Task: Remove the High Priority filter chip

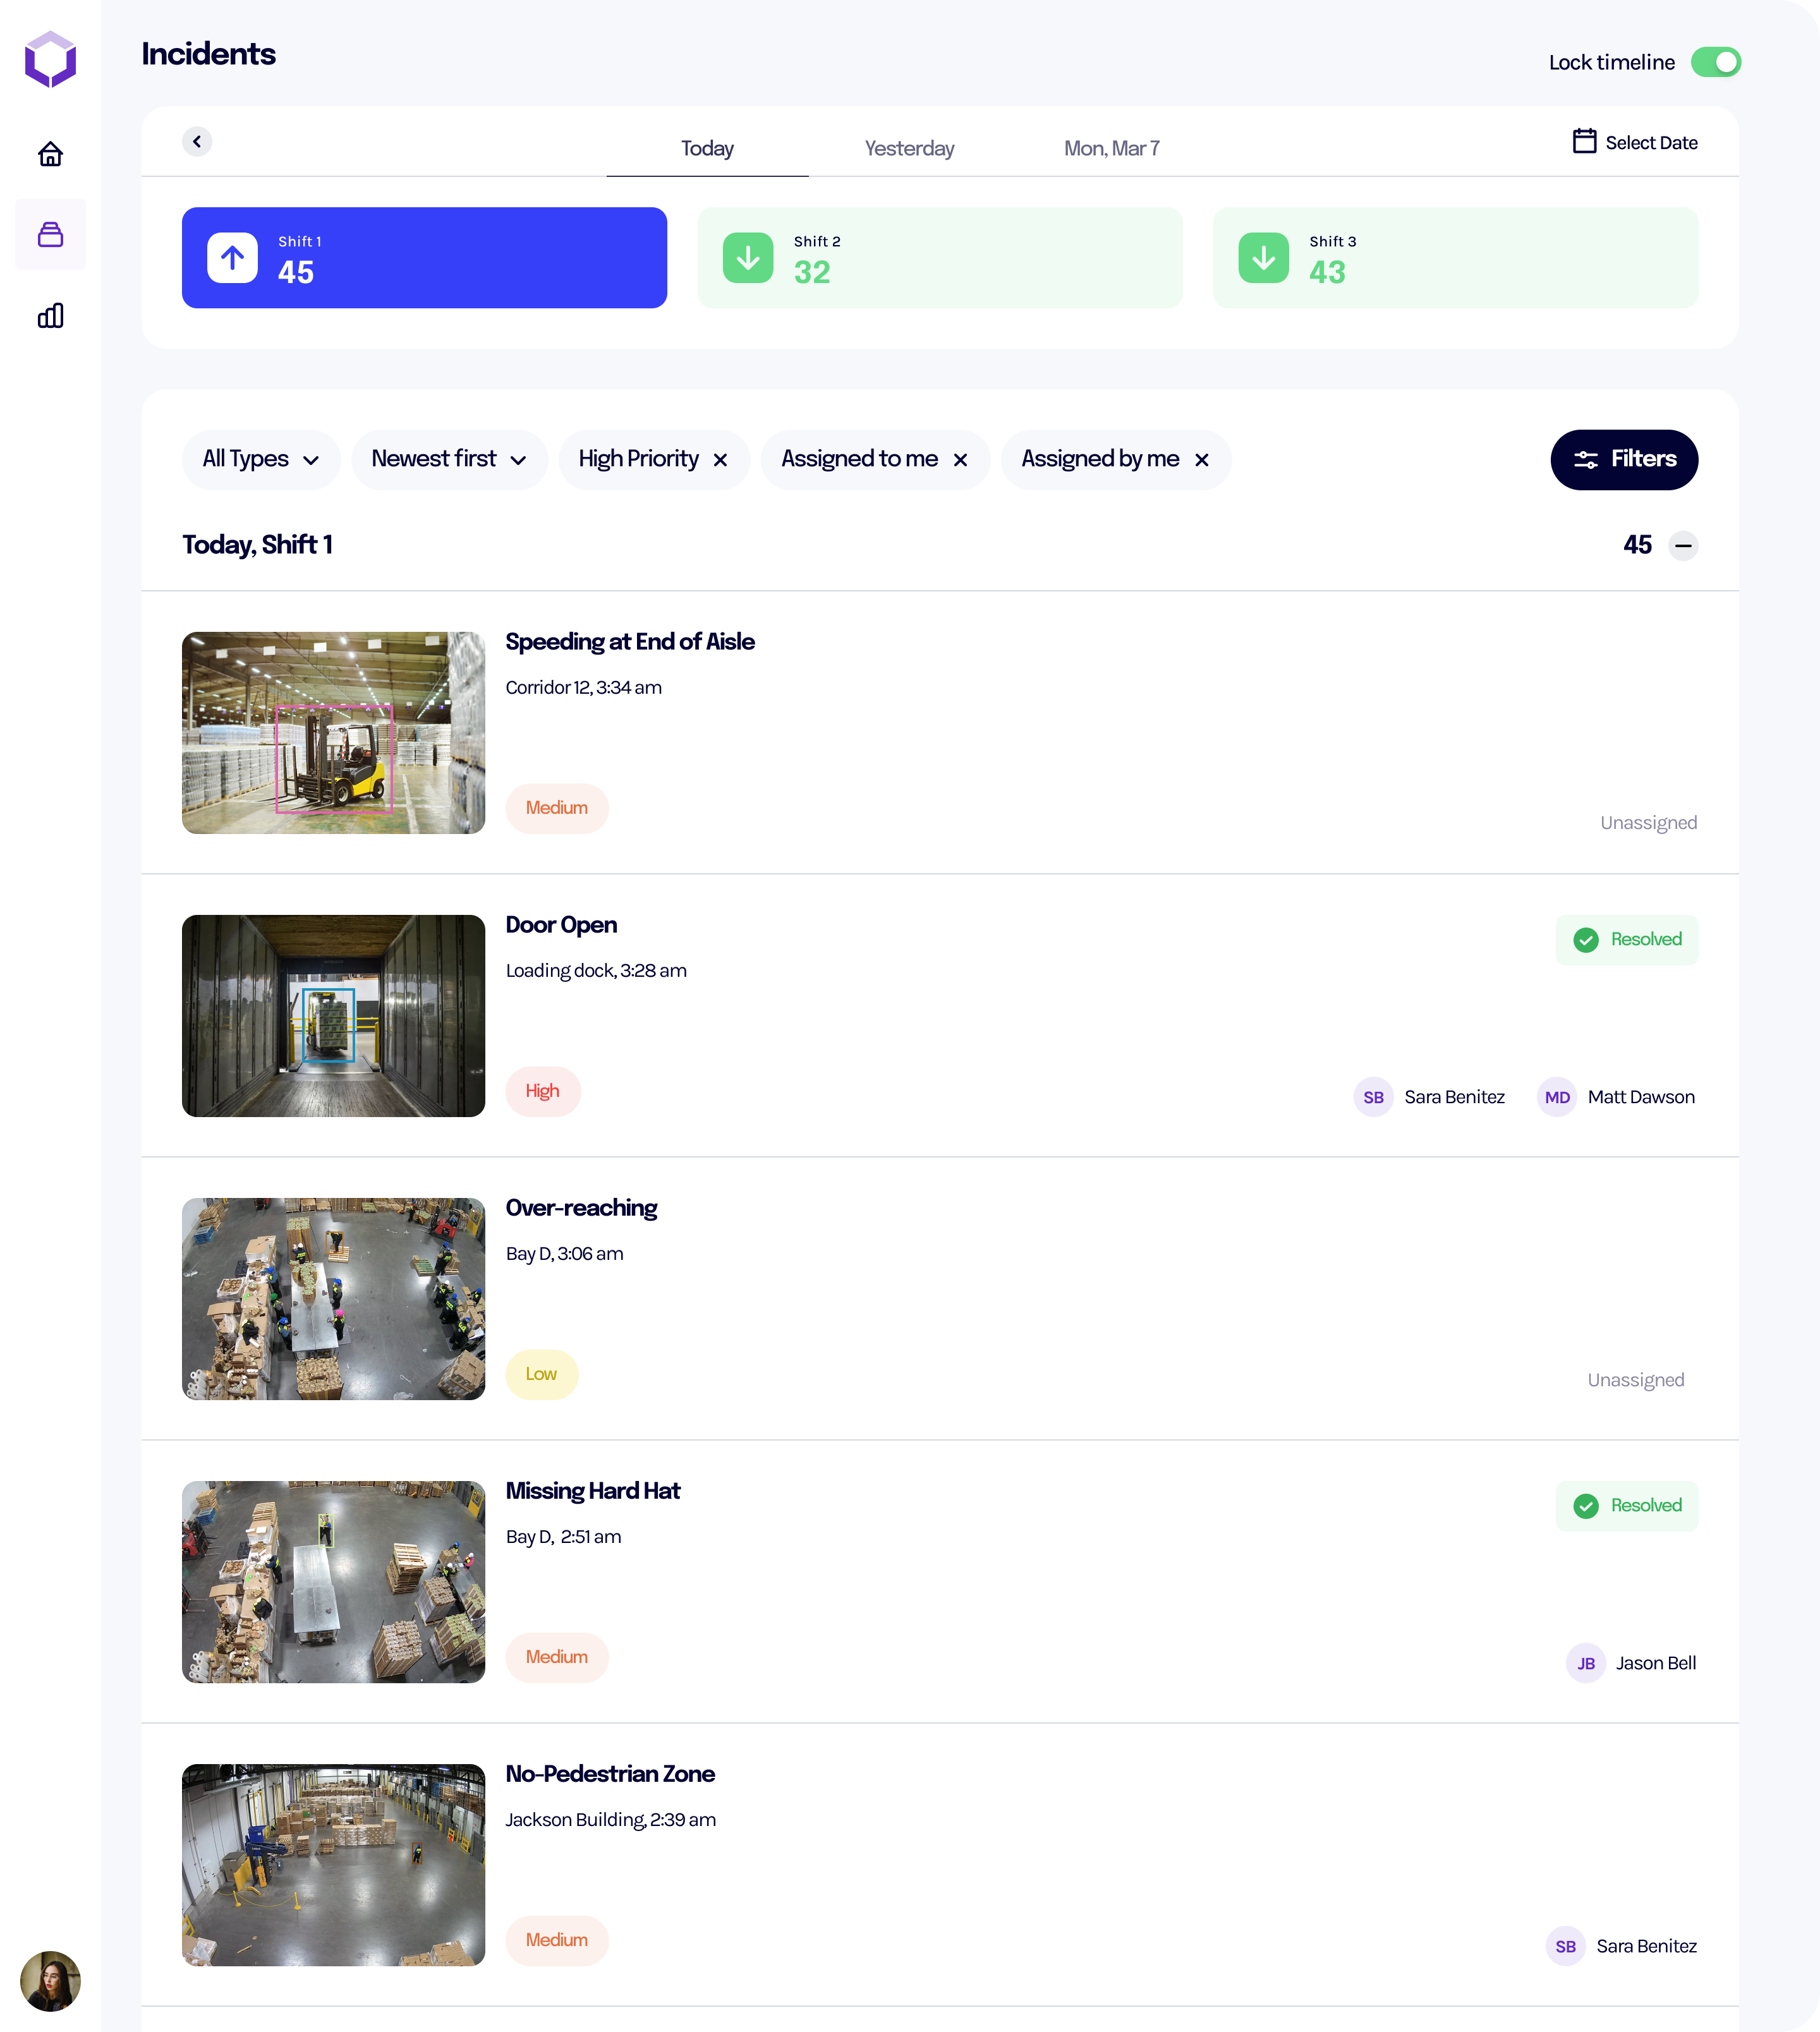Action: click(720, 460)
